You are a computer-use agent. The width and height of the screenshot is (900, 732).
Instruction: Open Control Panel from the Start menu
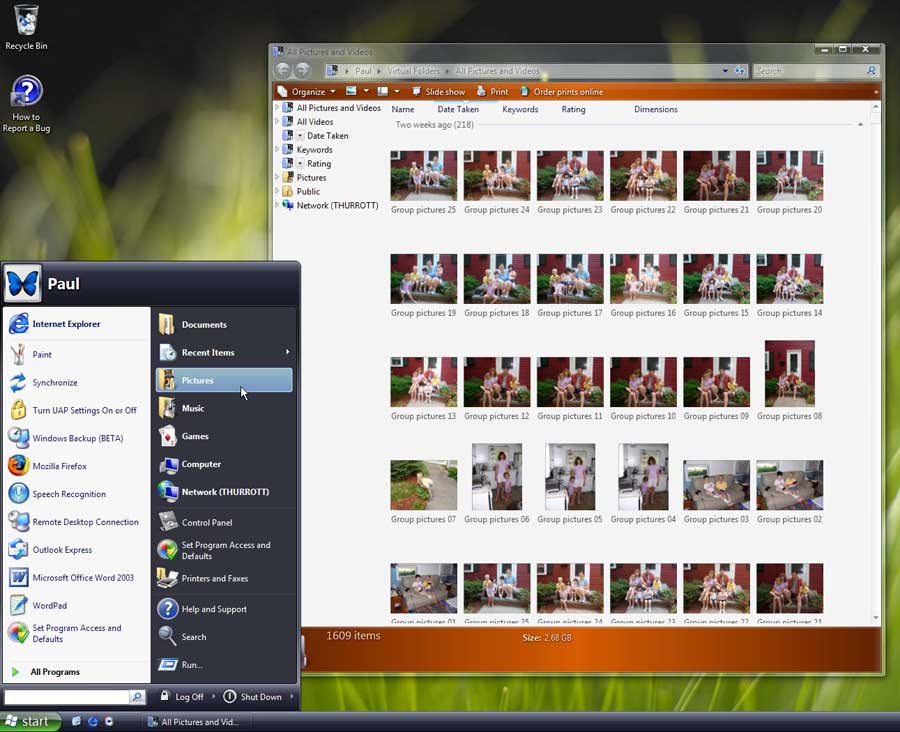coord(206,522)
